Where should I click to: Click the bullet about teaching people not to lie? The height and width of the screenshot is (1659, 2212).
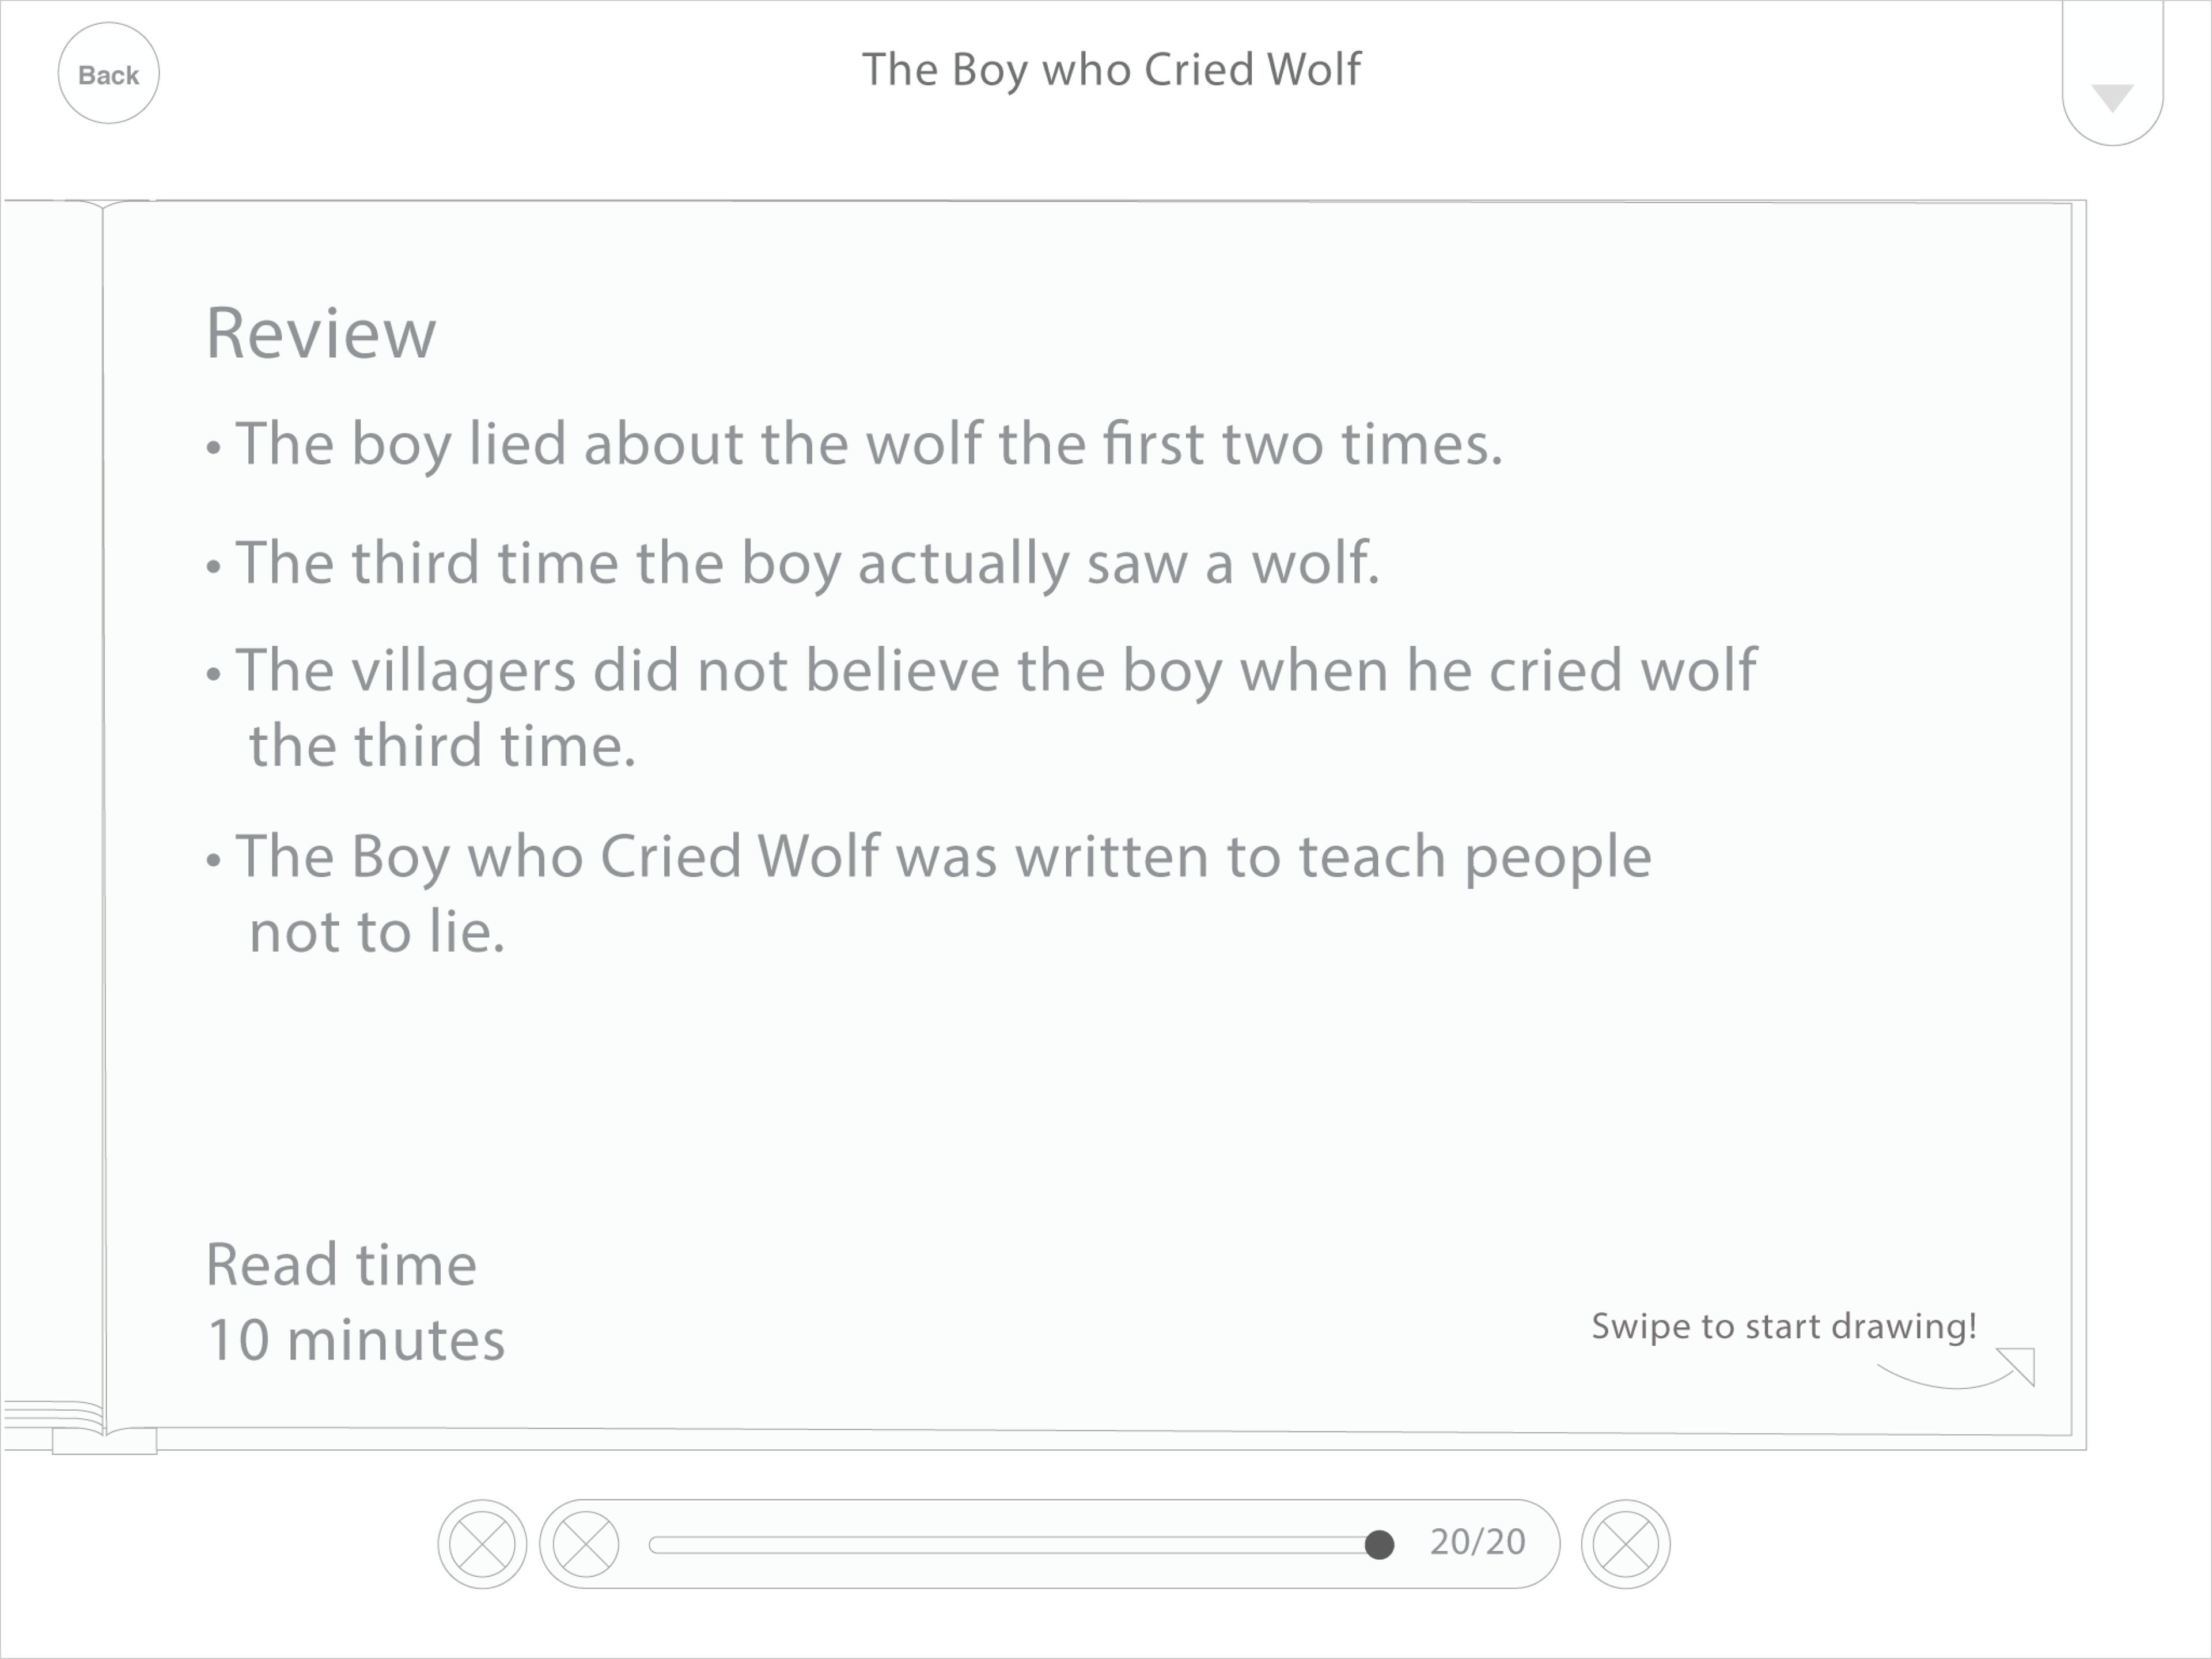[928, 893]
